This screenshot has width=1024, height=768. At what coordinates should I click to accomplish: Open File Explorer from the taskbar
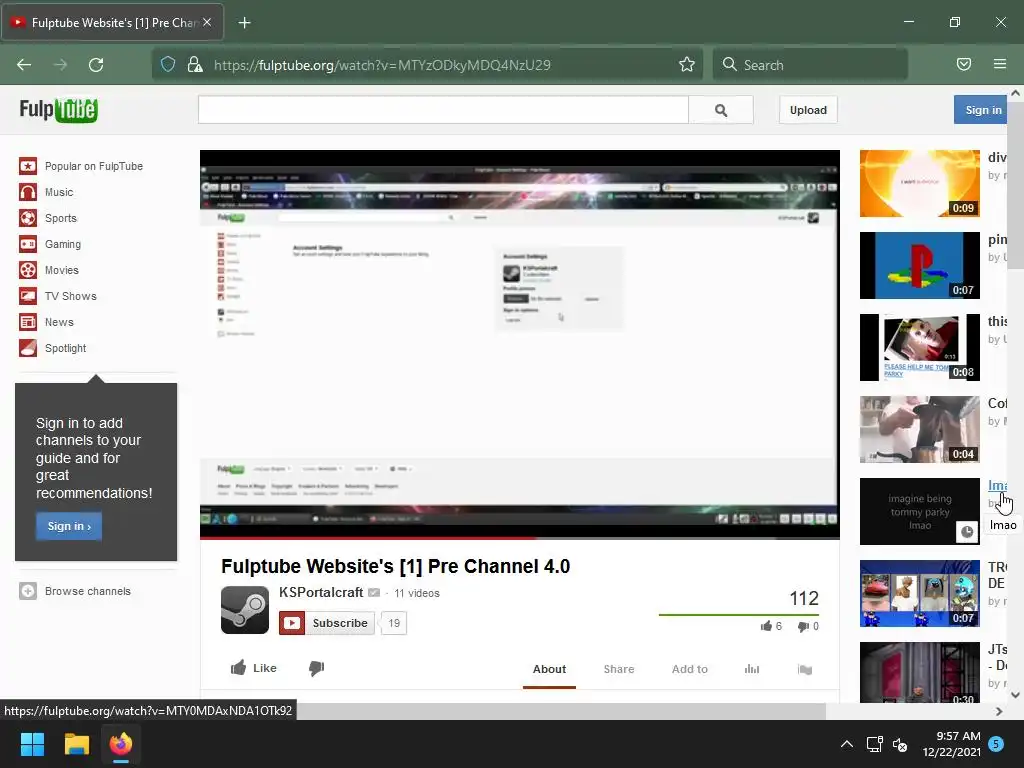(x=76, y=744)
